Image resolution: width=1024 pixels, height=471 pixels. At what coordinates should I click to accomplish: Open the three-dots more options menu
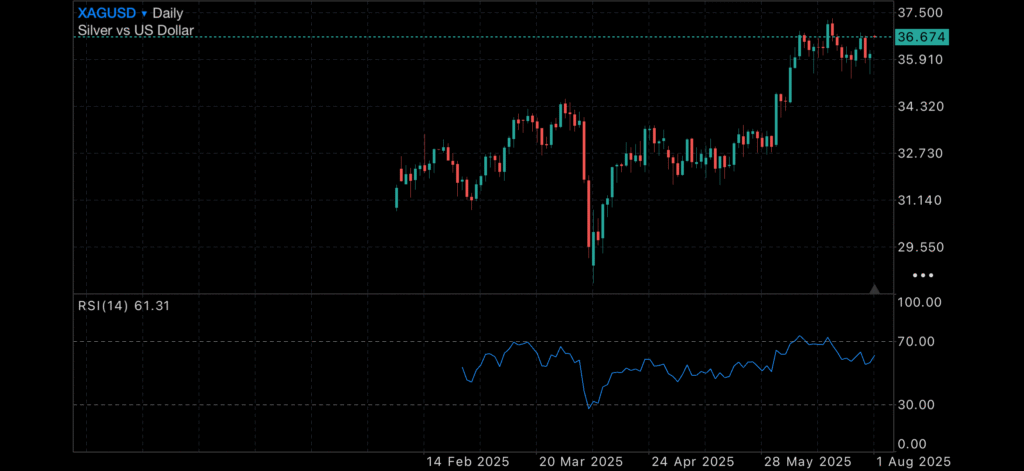(923, 276)
